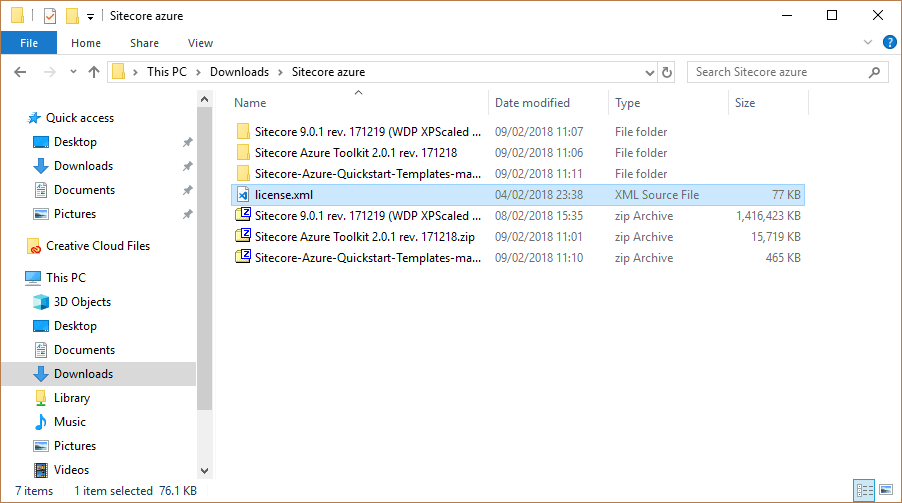
Task: Select Quick access in navigation pane
Action: pyautogui.click(x=80, y=118)
